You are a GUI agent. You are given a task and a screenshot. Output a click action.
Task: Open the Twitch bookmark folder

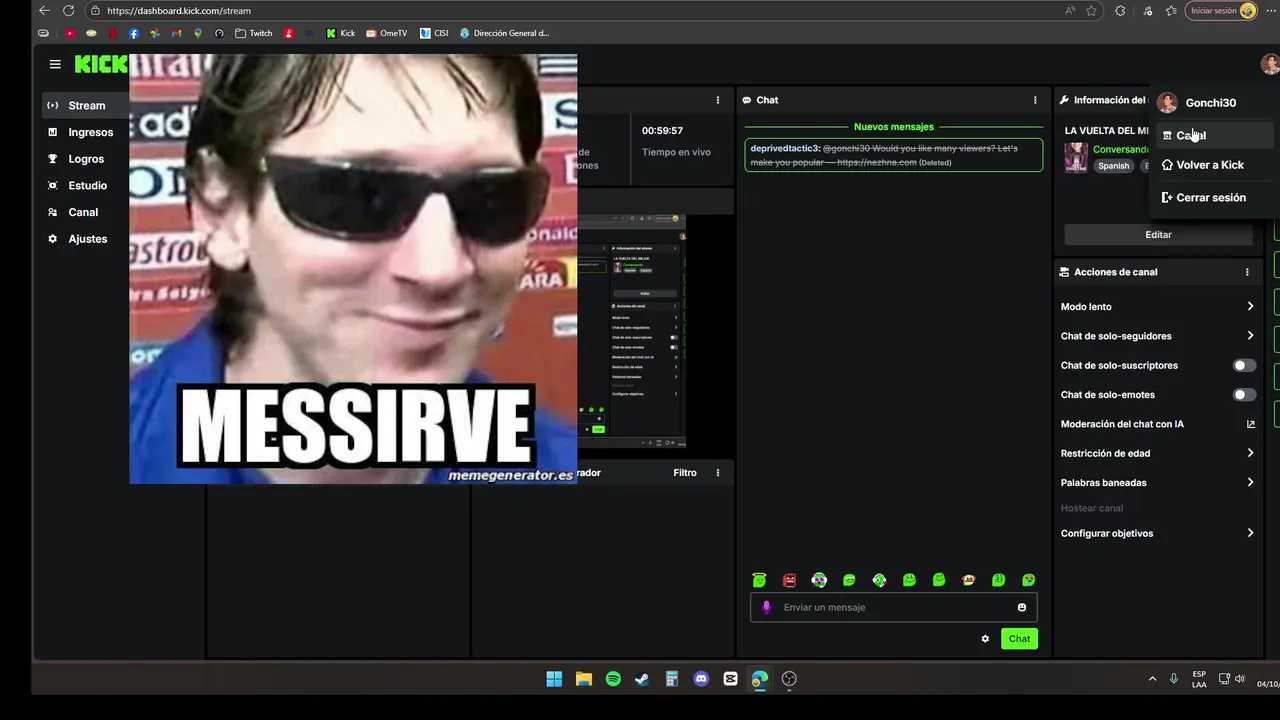point(253,33)
